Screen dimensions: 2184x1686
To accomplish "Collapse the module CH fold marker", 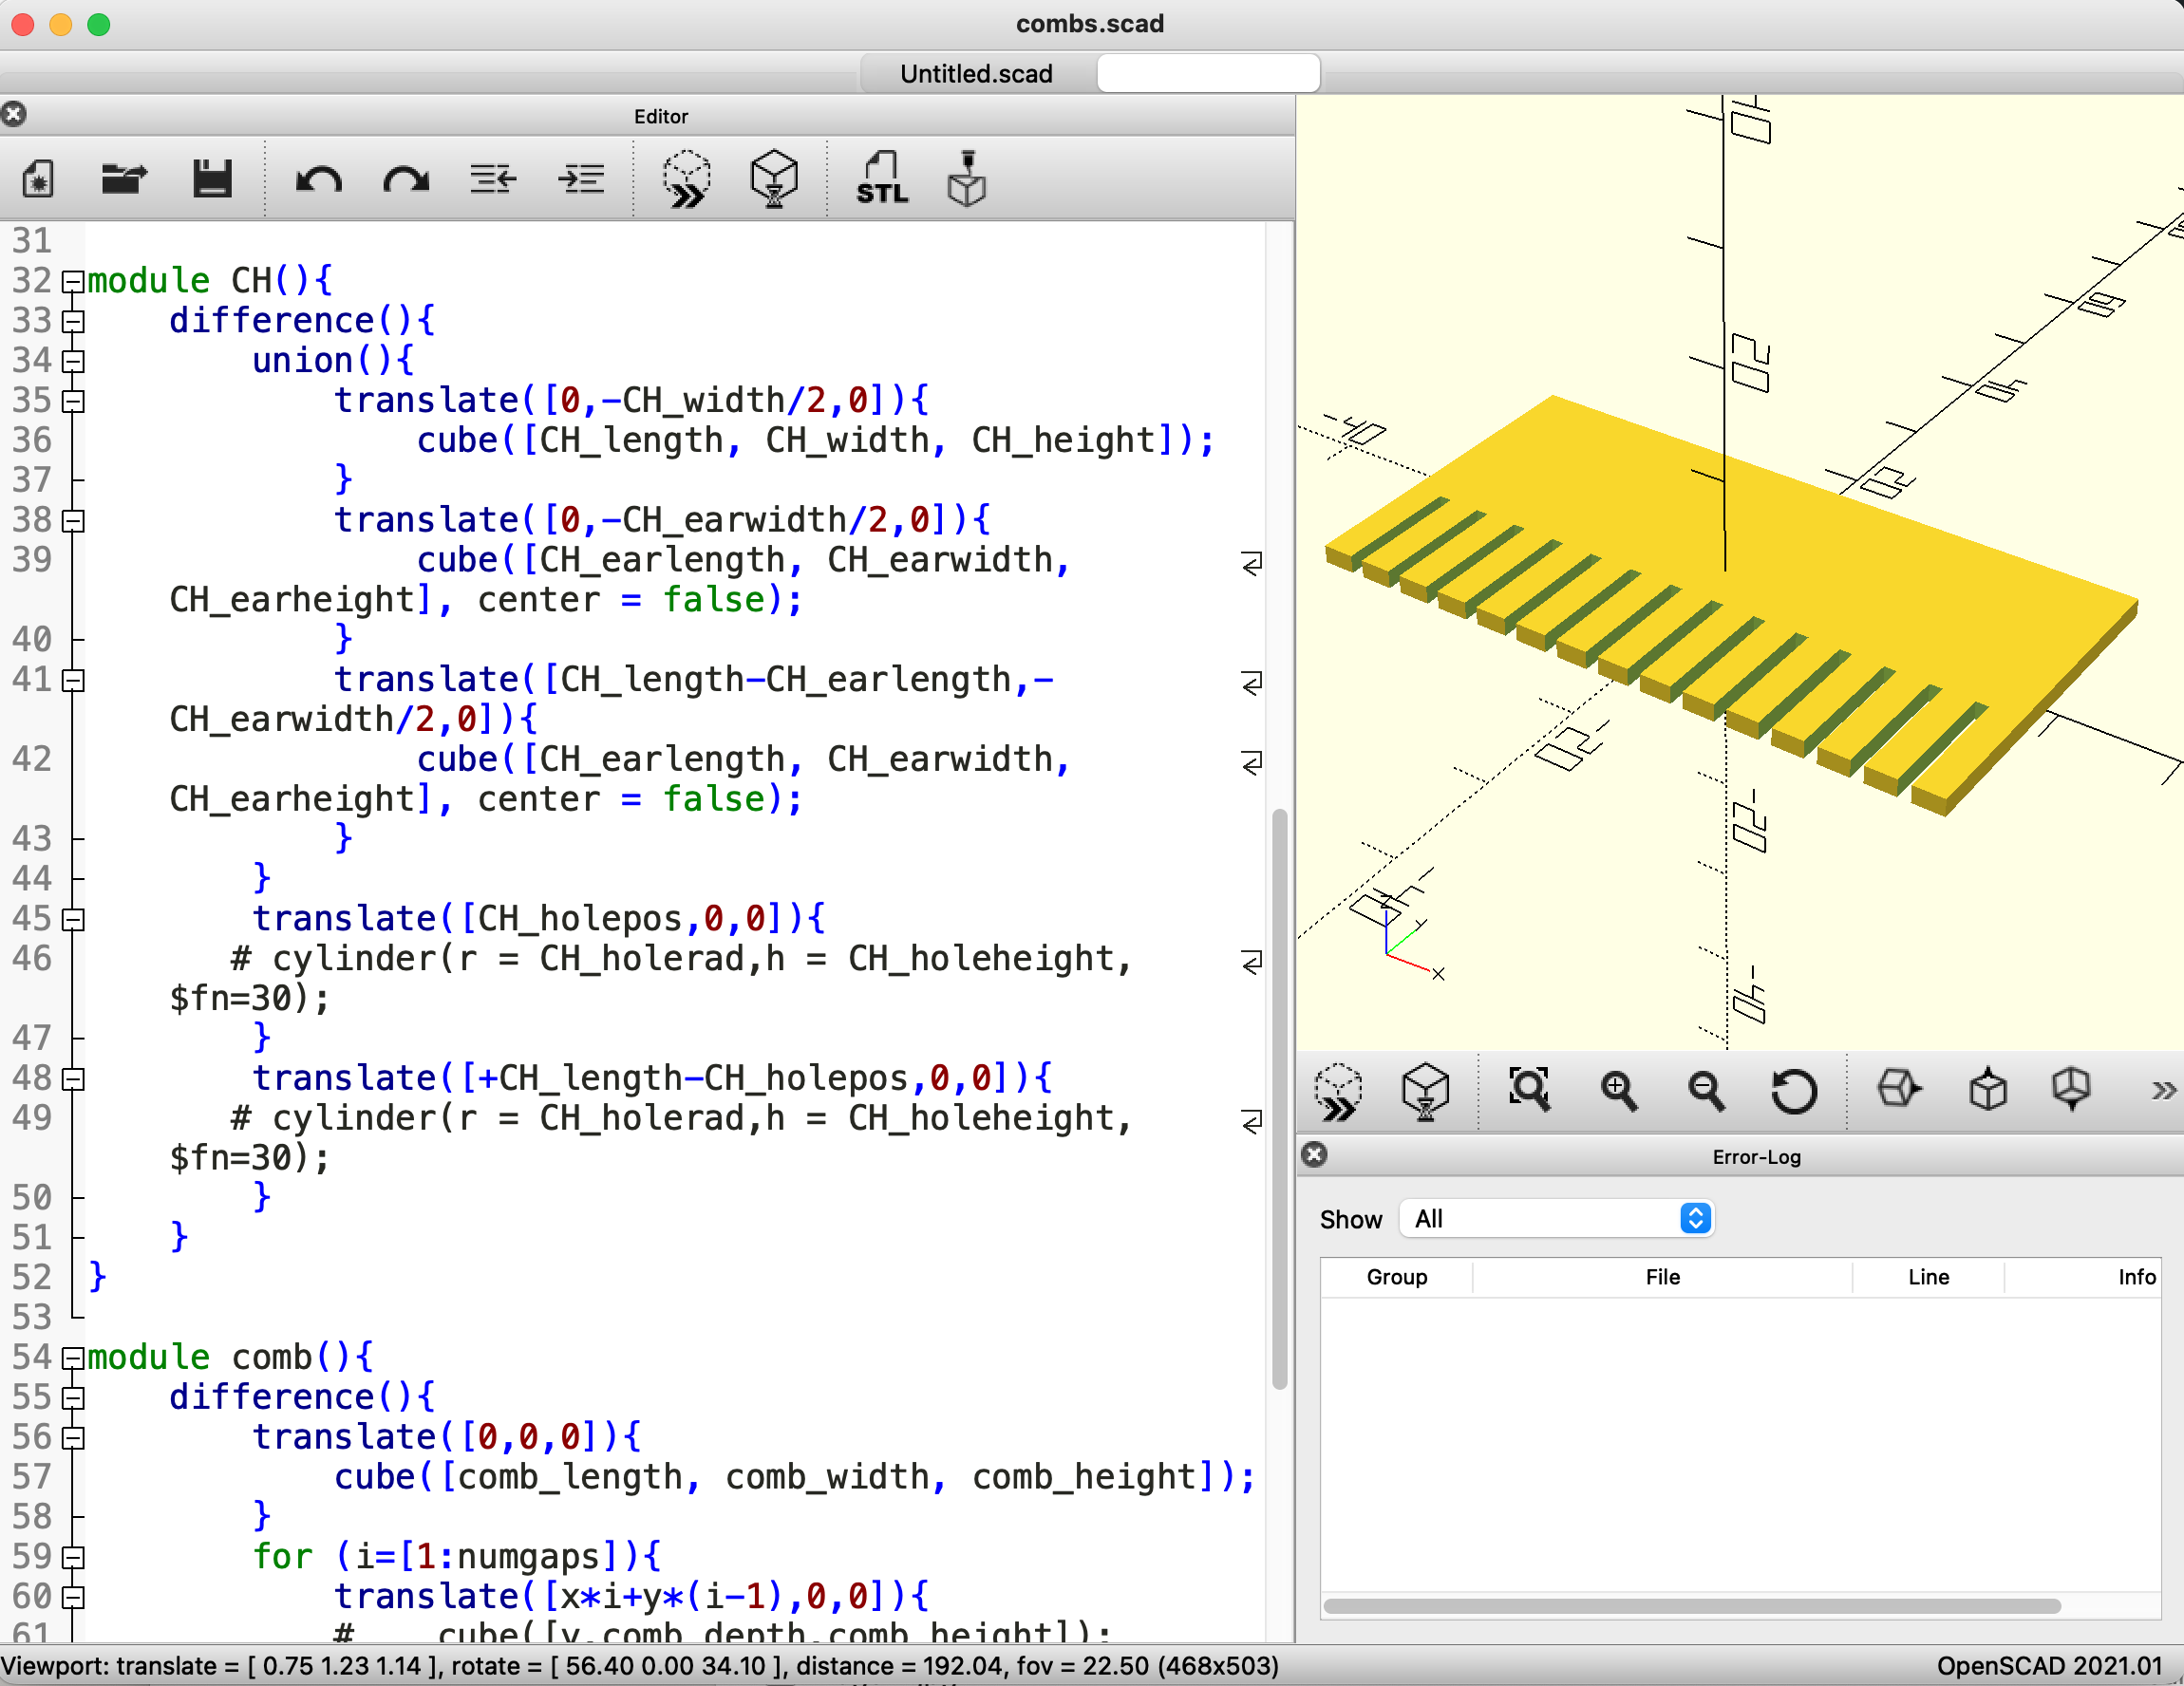I will (73, 282).
